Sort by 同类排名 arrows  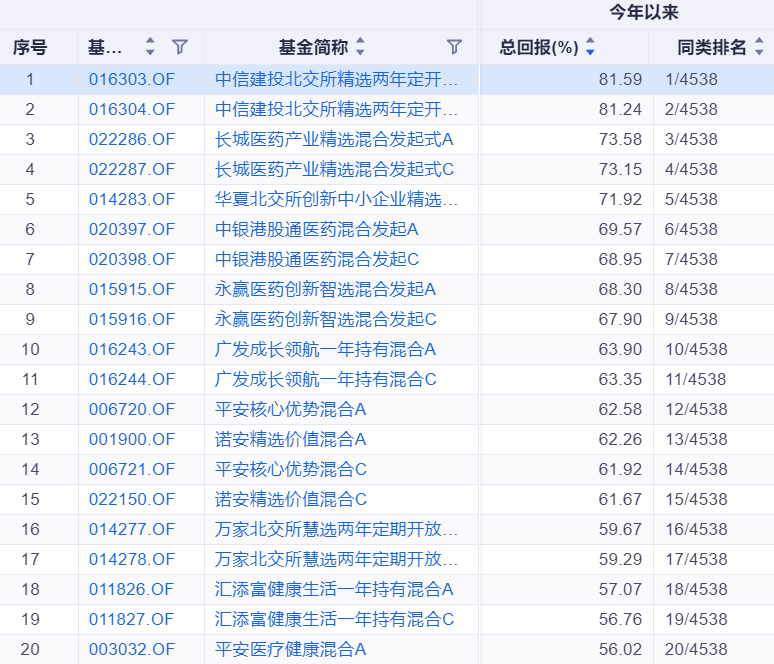point(759,47)
